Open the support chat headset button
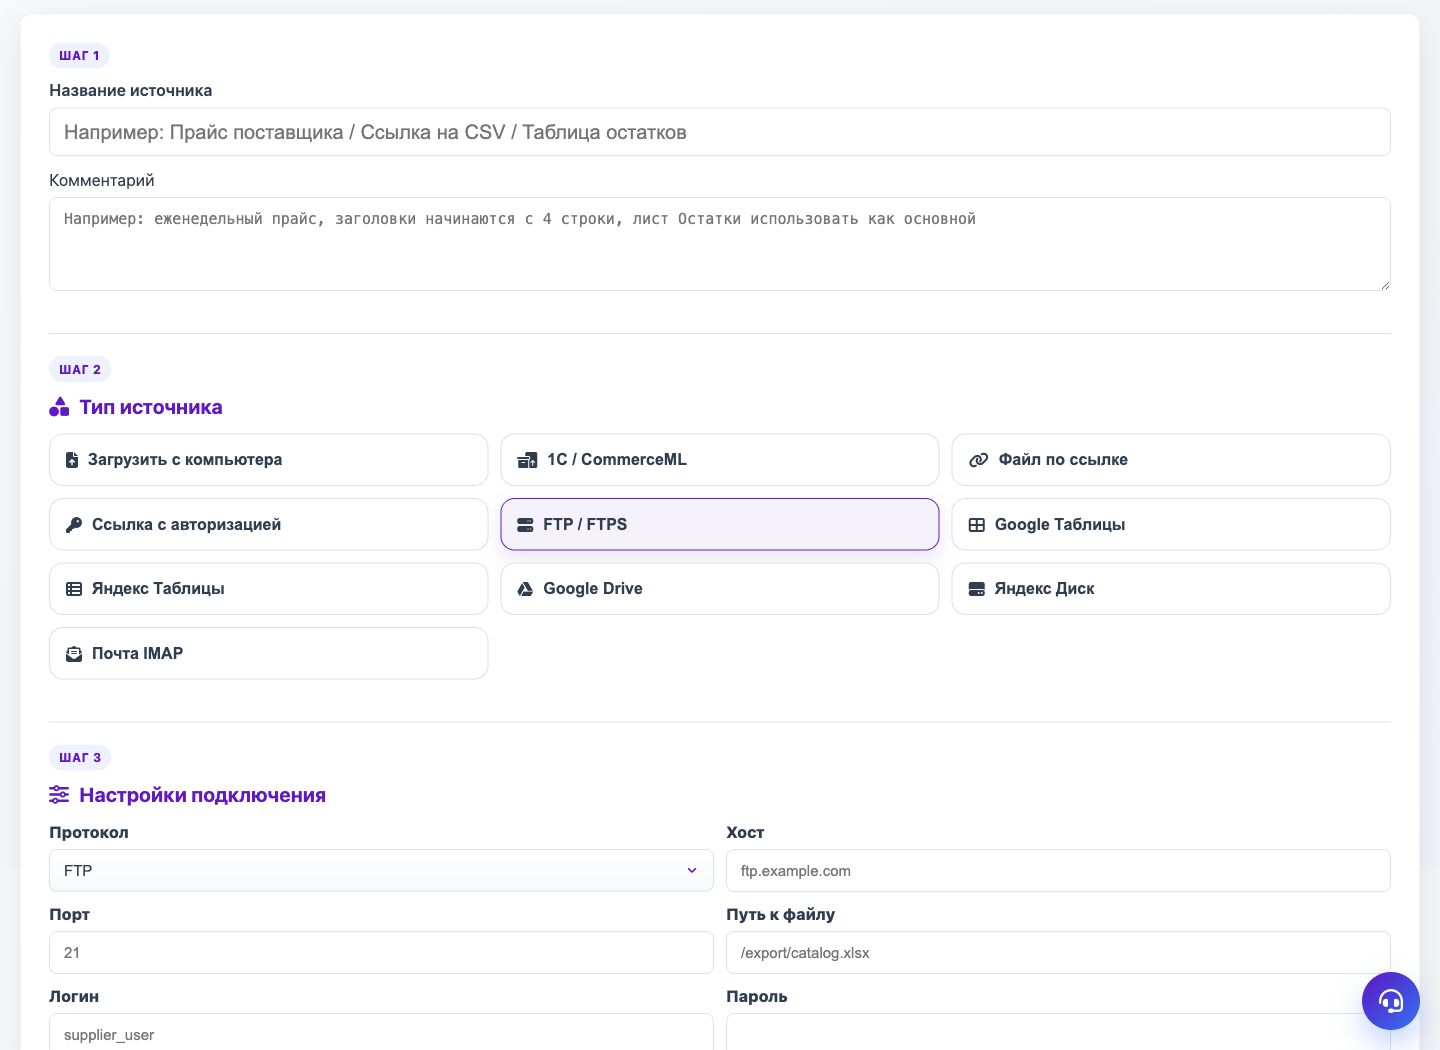 point(1391,1001)
